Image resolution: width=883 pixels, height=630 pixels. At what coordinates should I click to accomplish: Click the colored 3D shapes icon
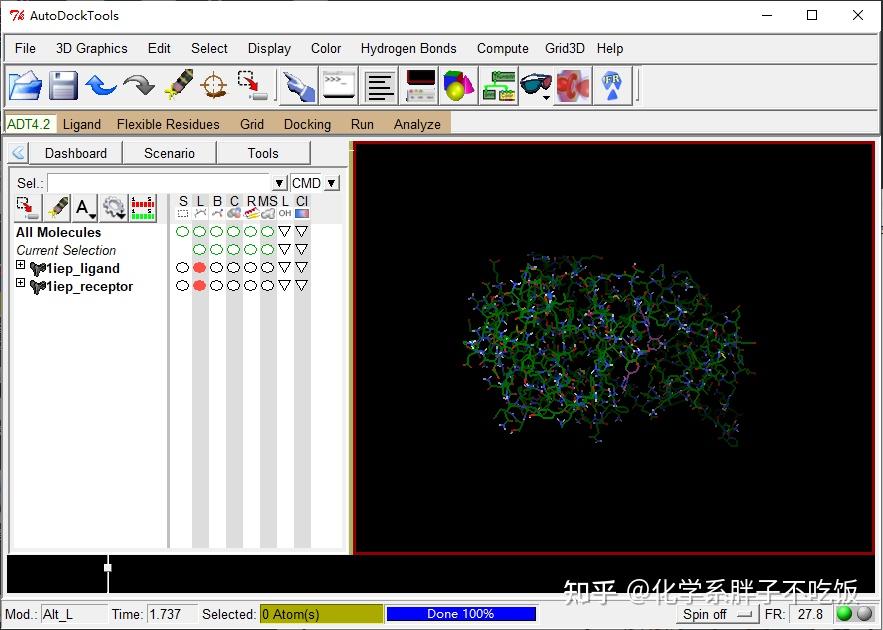[x=458, y=85]
